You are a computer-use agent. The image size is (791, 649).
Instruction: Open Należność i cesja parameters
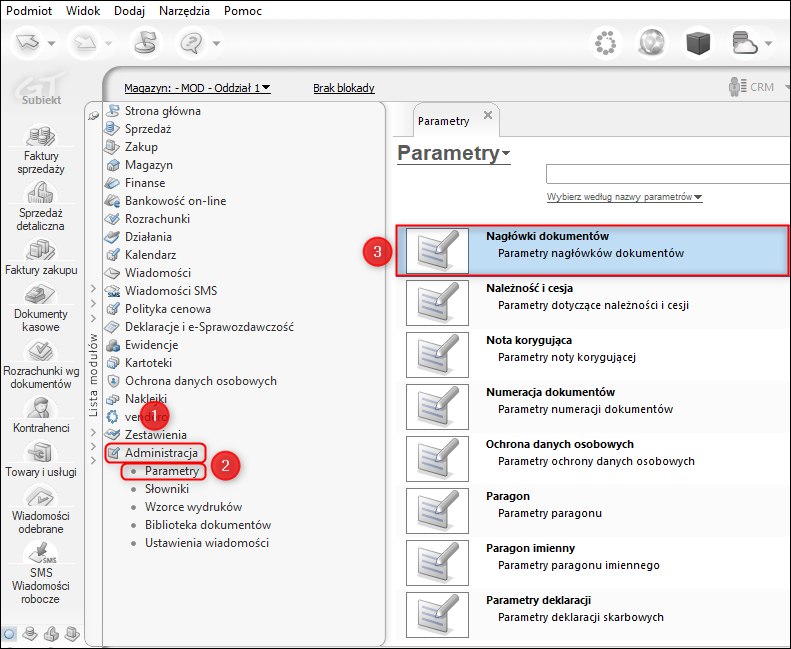(592, 303)
